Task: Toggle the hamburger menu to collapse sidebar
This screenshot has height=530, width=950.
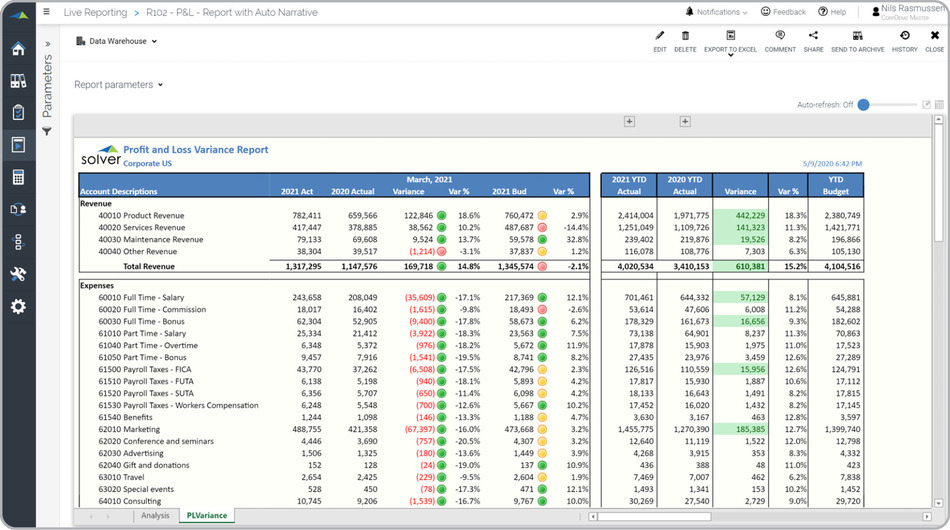Action: click(47, 12)
